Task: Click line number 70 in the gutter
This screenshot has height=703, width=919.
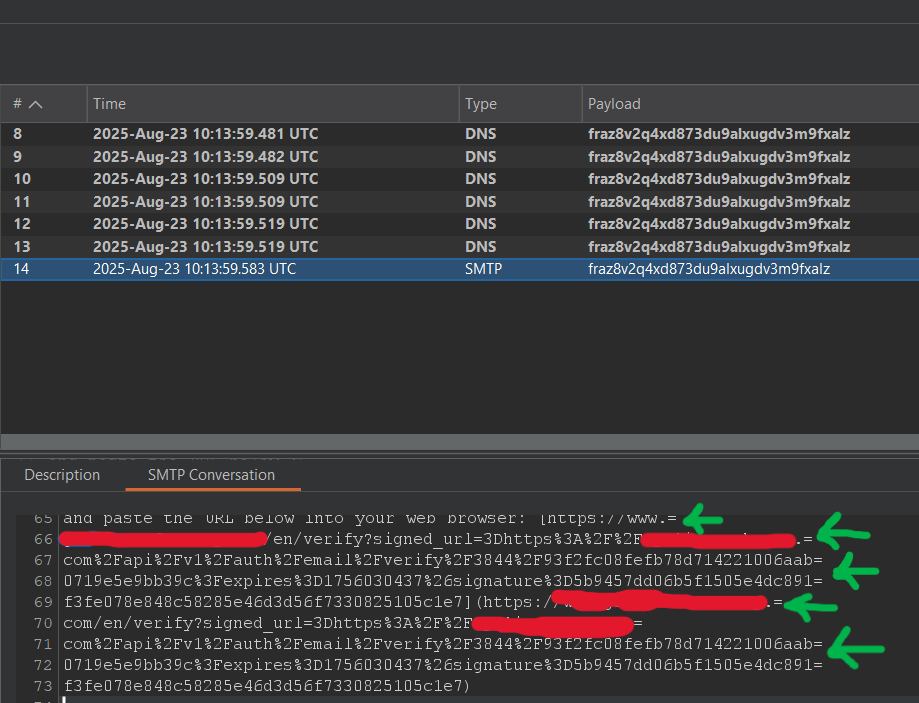Action: 43,623
